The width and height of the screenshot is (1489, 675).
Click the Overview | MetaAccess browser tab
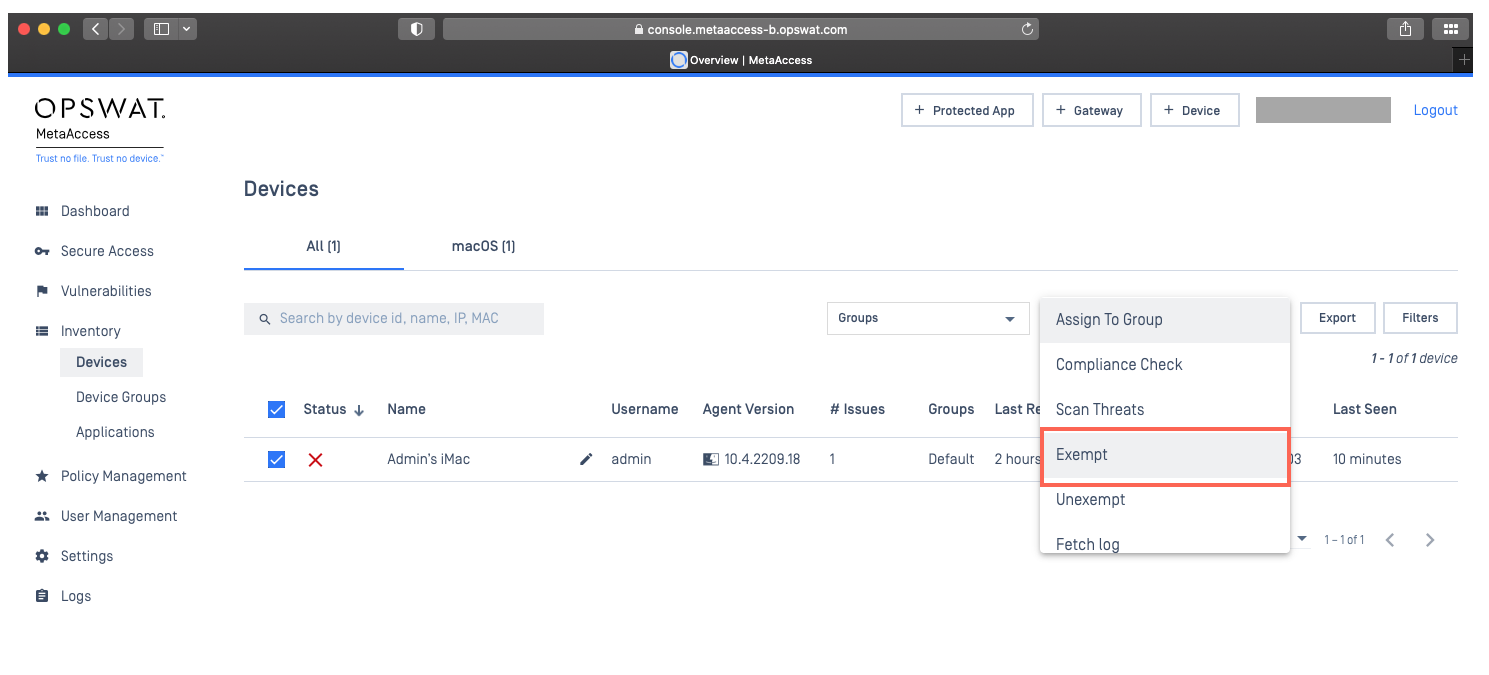tap(741, 60)
